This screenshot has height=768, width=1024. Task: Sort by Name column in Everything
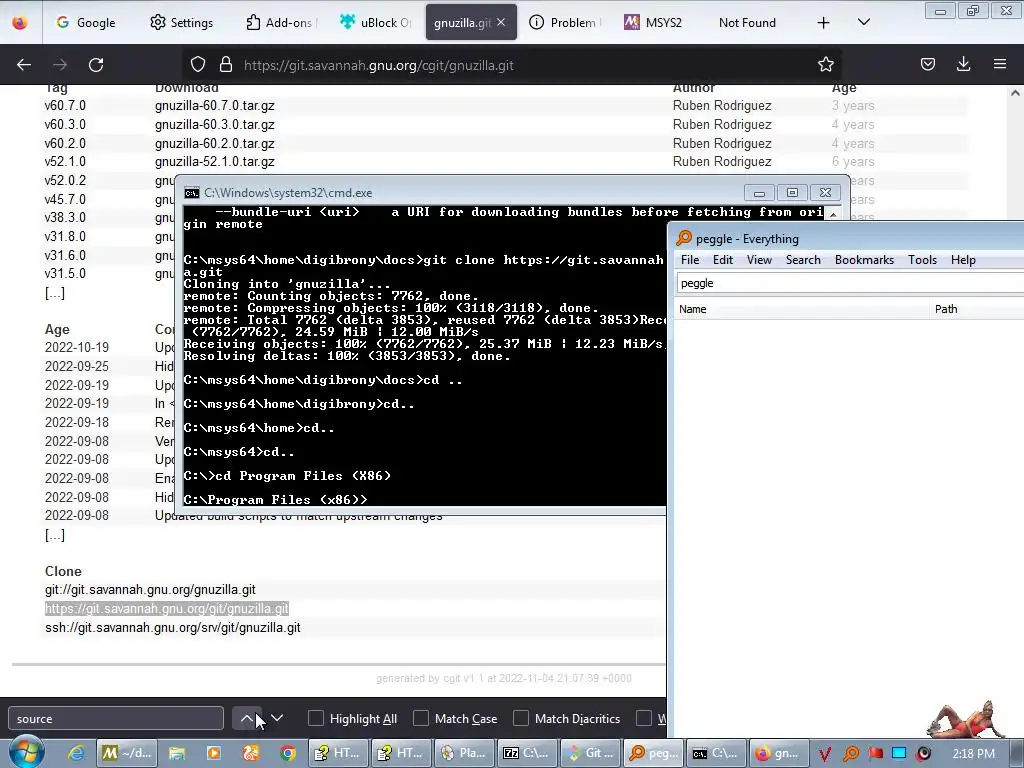(x=802, y=309)
